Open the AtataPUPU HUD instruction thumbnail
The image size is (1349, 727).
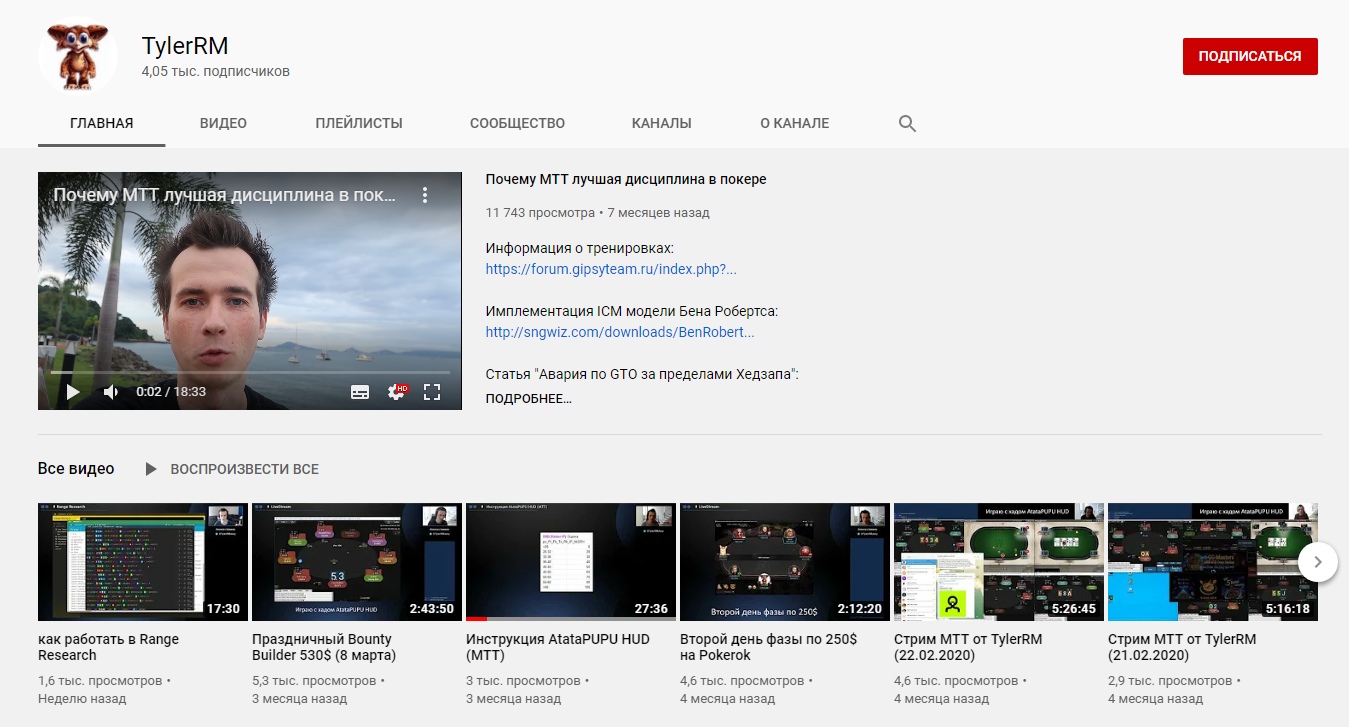(x=571, y=562)
